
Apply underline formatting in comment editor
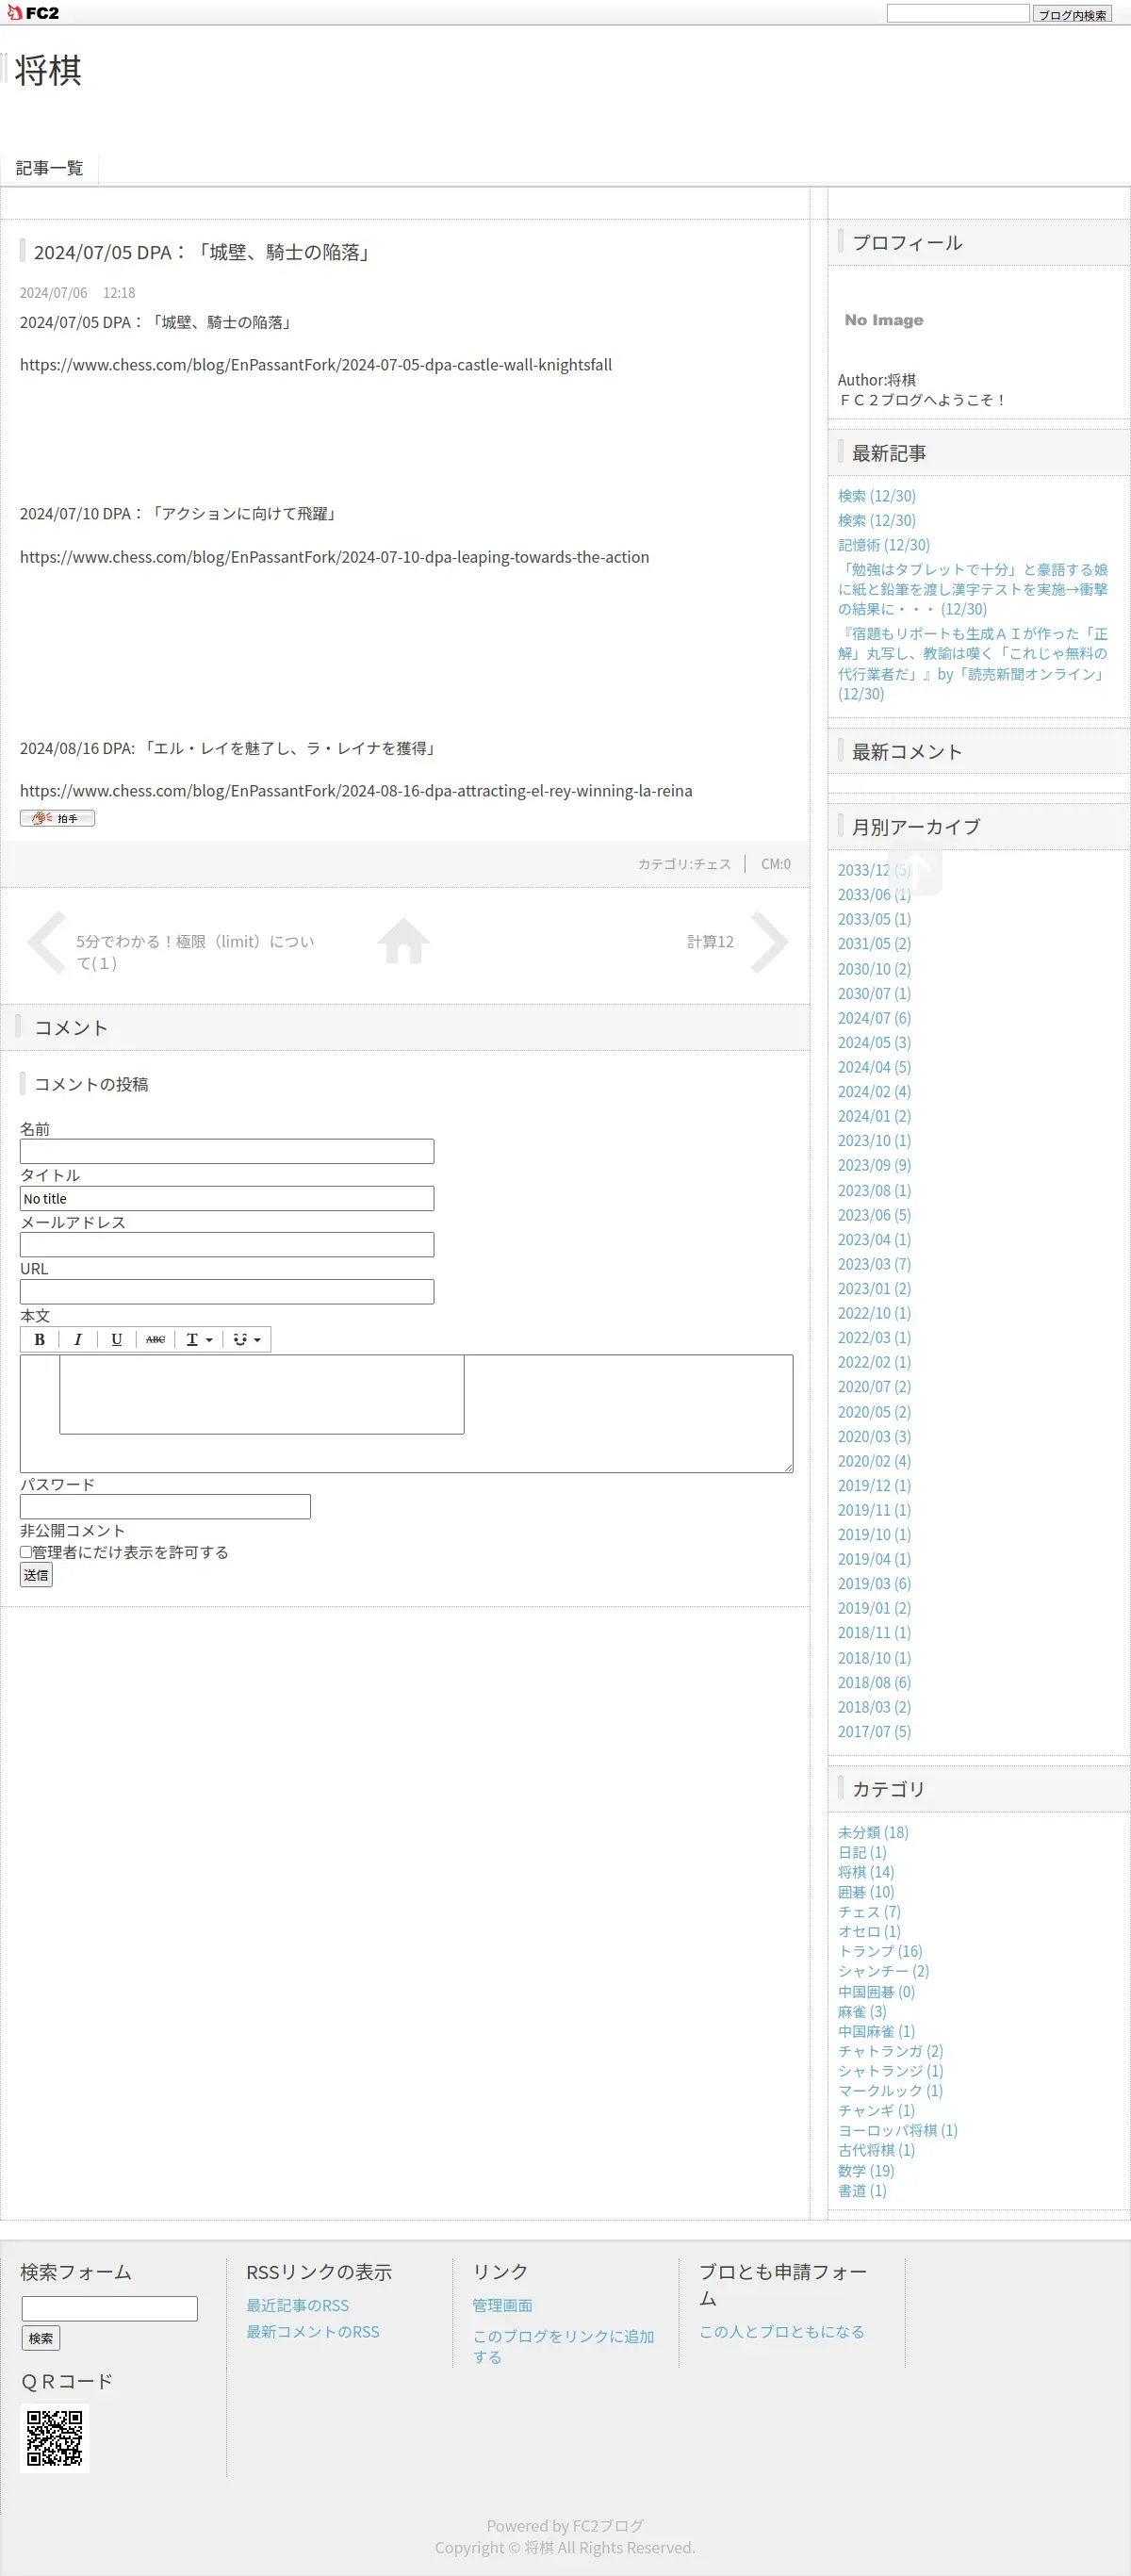(117, 1339)
